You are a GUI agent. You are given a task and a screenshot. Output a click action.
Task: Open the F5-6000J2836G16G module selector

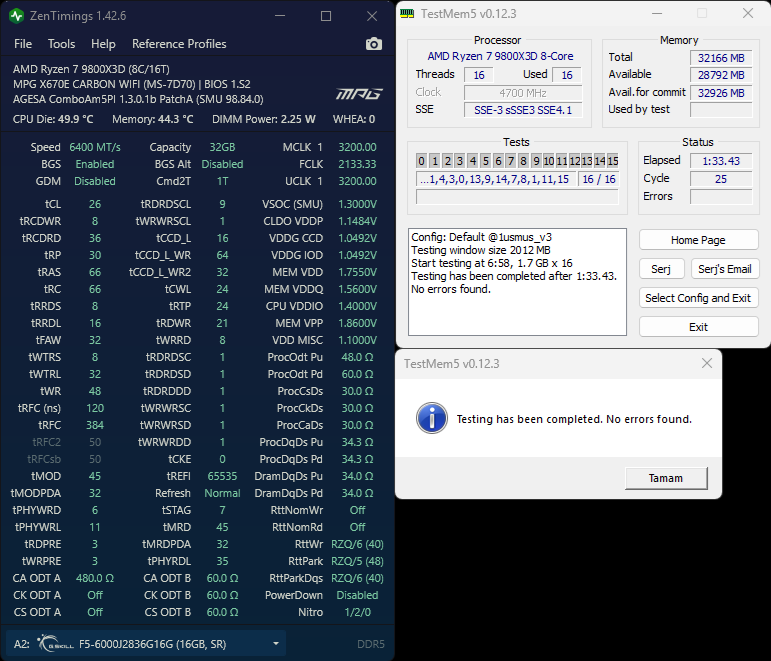147,644
